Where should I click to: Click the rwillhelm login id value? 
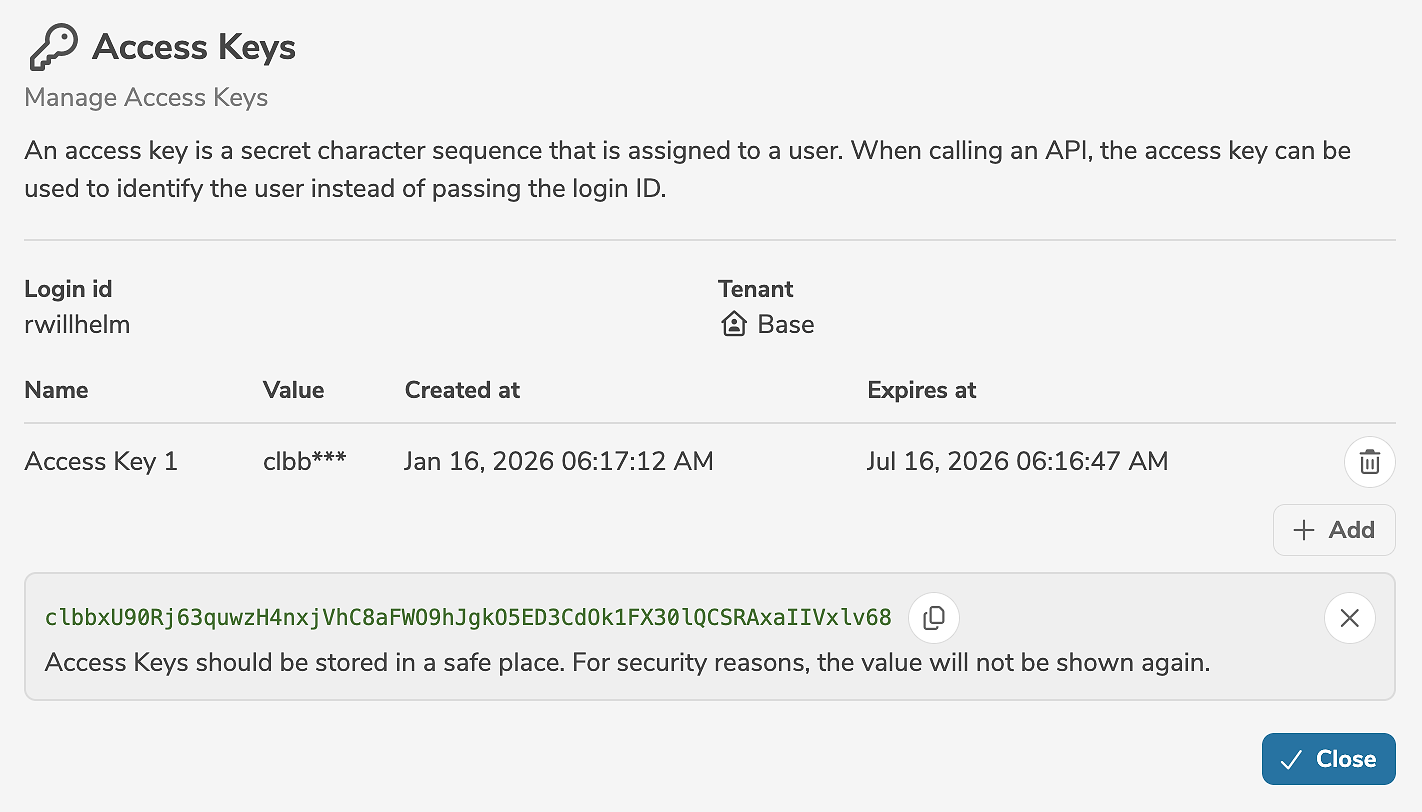pyautogui.click(x=77, y=325)
